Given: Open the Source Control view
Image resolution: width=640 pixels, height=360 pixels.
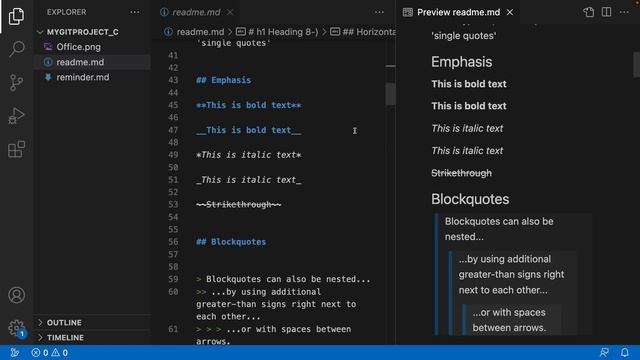Looking at the screenshot, I should point(16,82).
